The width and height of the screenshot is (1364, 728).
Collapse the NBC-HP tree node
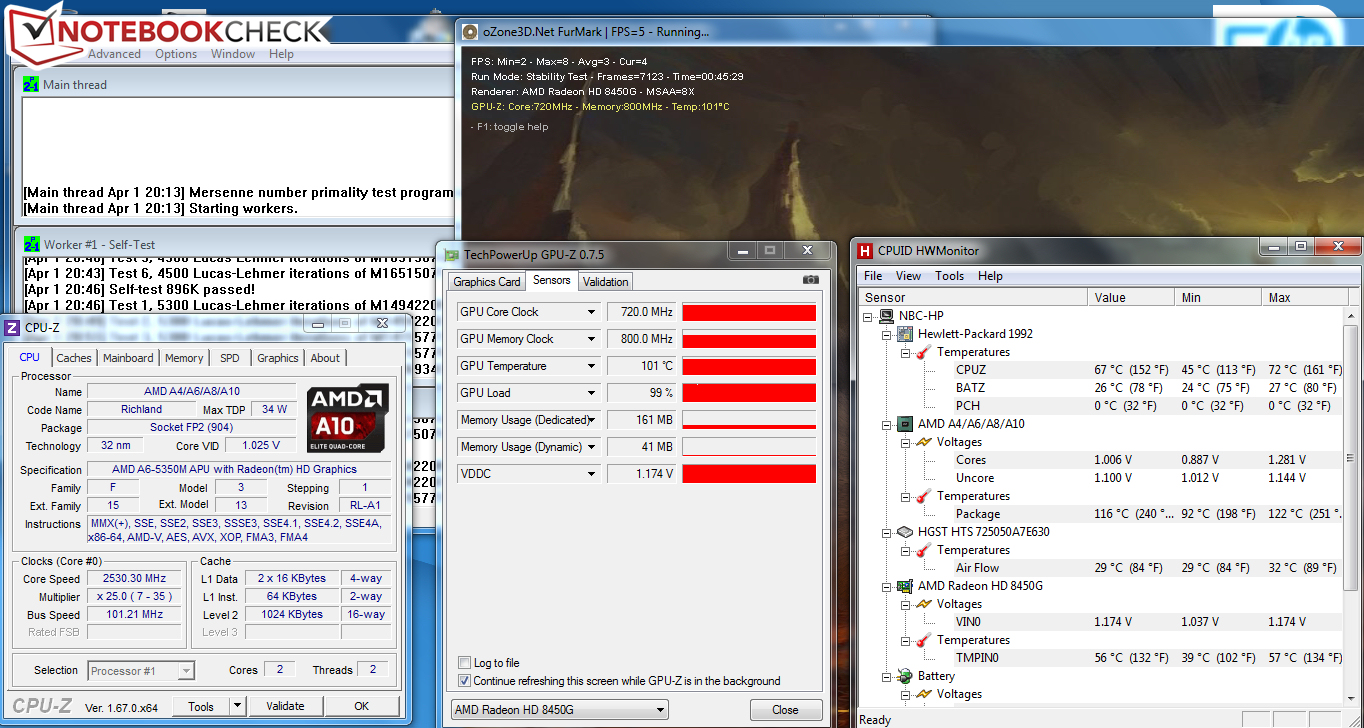pos(867,316)
